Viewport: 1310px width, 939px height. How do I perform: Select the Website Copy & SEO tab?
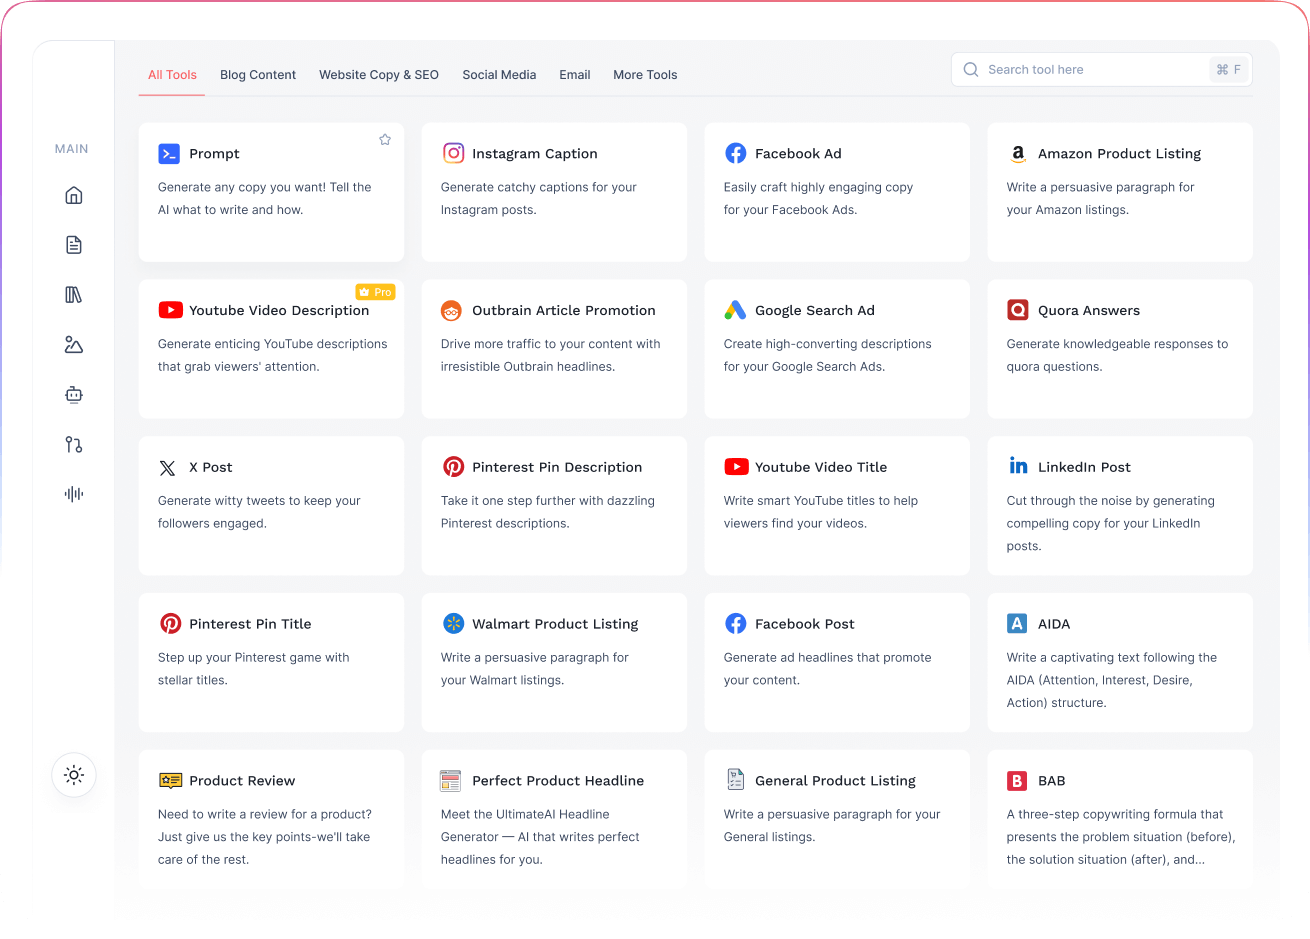pos(379,75)
